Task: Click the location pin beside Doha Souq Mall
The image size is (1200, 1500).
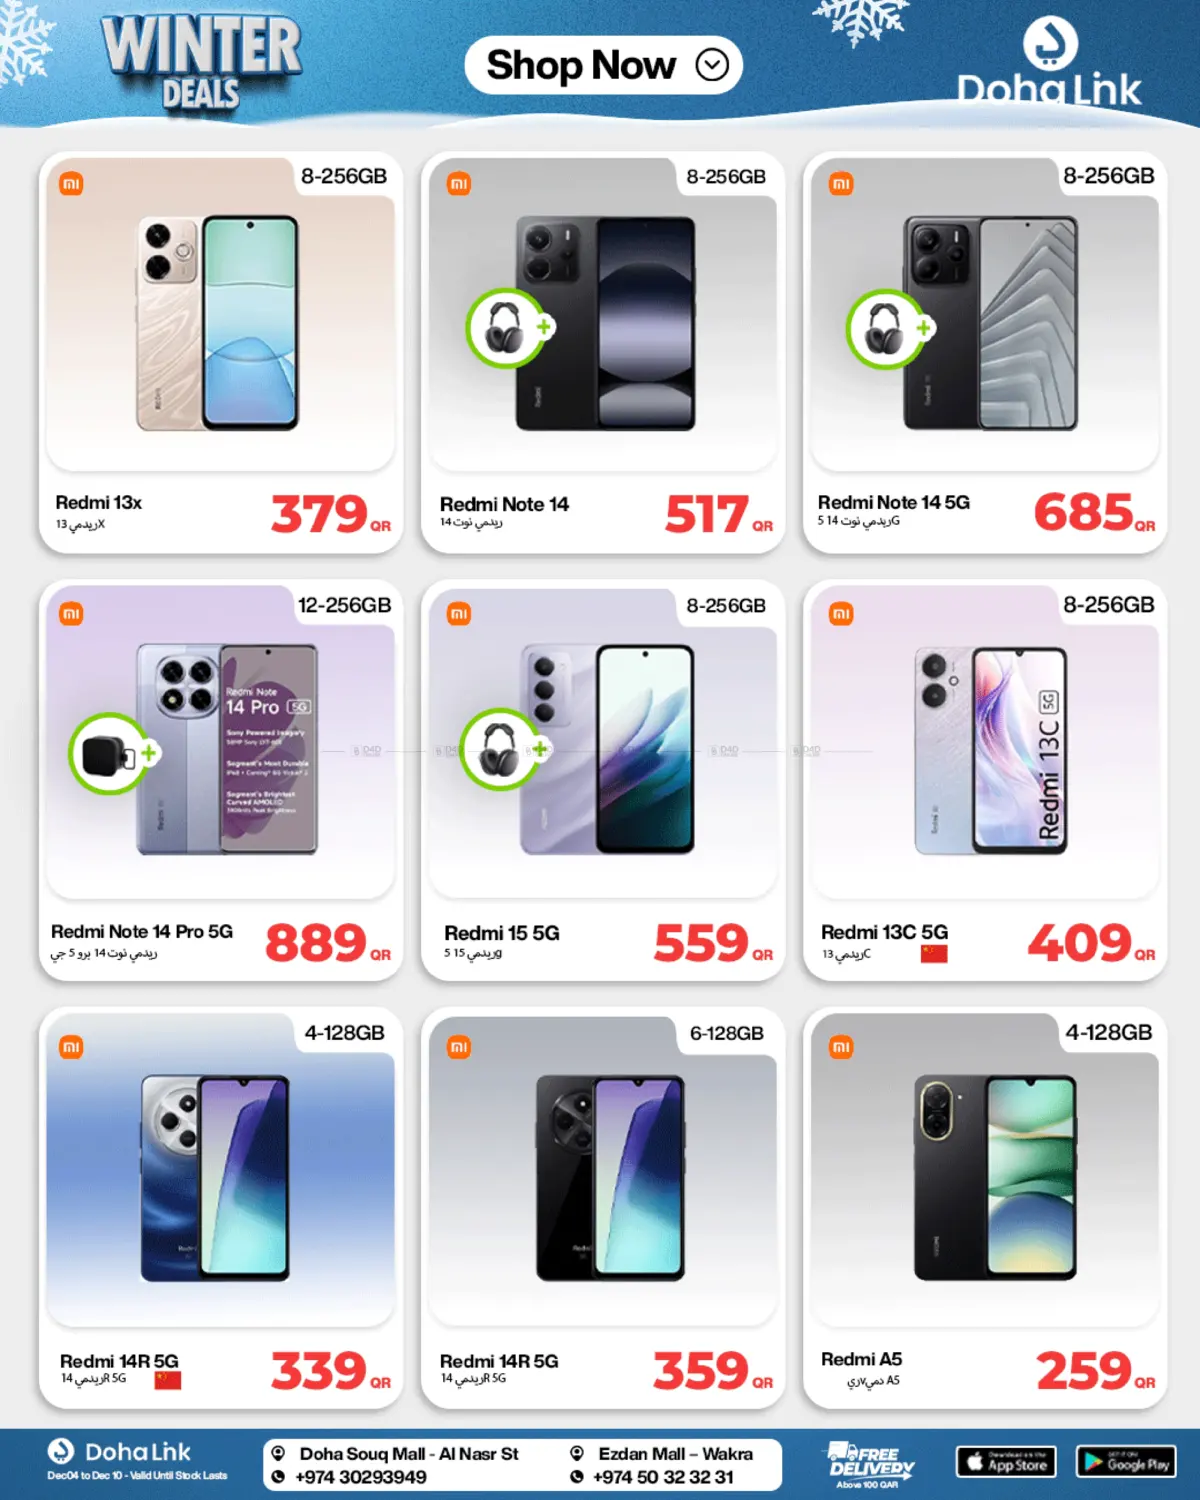Action: point(278,1454)
